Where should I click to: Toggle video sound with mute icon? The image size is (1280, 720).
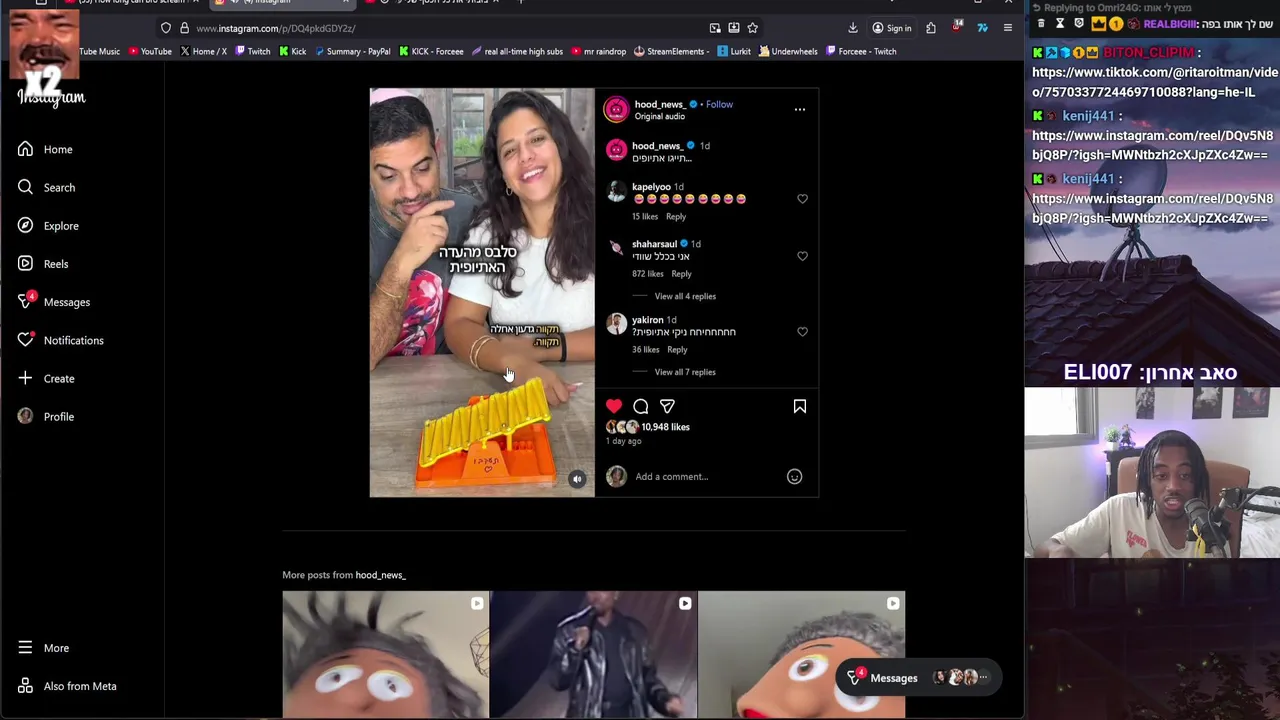pos(577,479)
